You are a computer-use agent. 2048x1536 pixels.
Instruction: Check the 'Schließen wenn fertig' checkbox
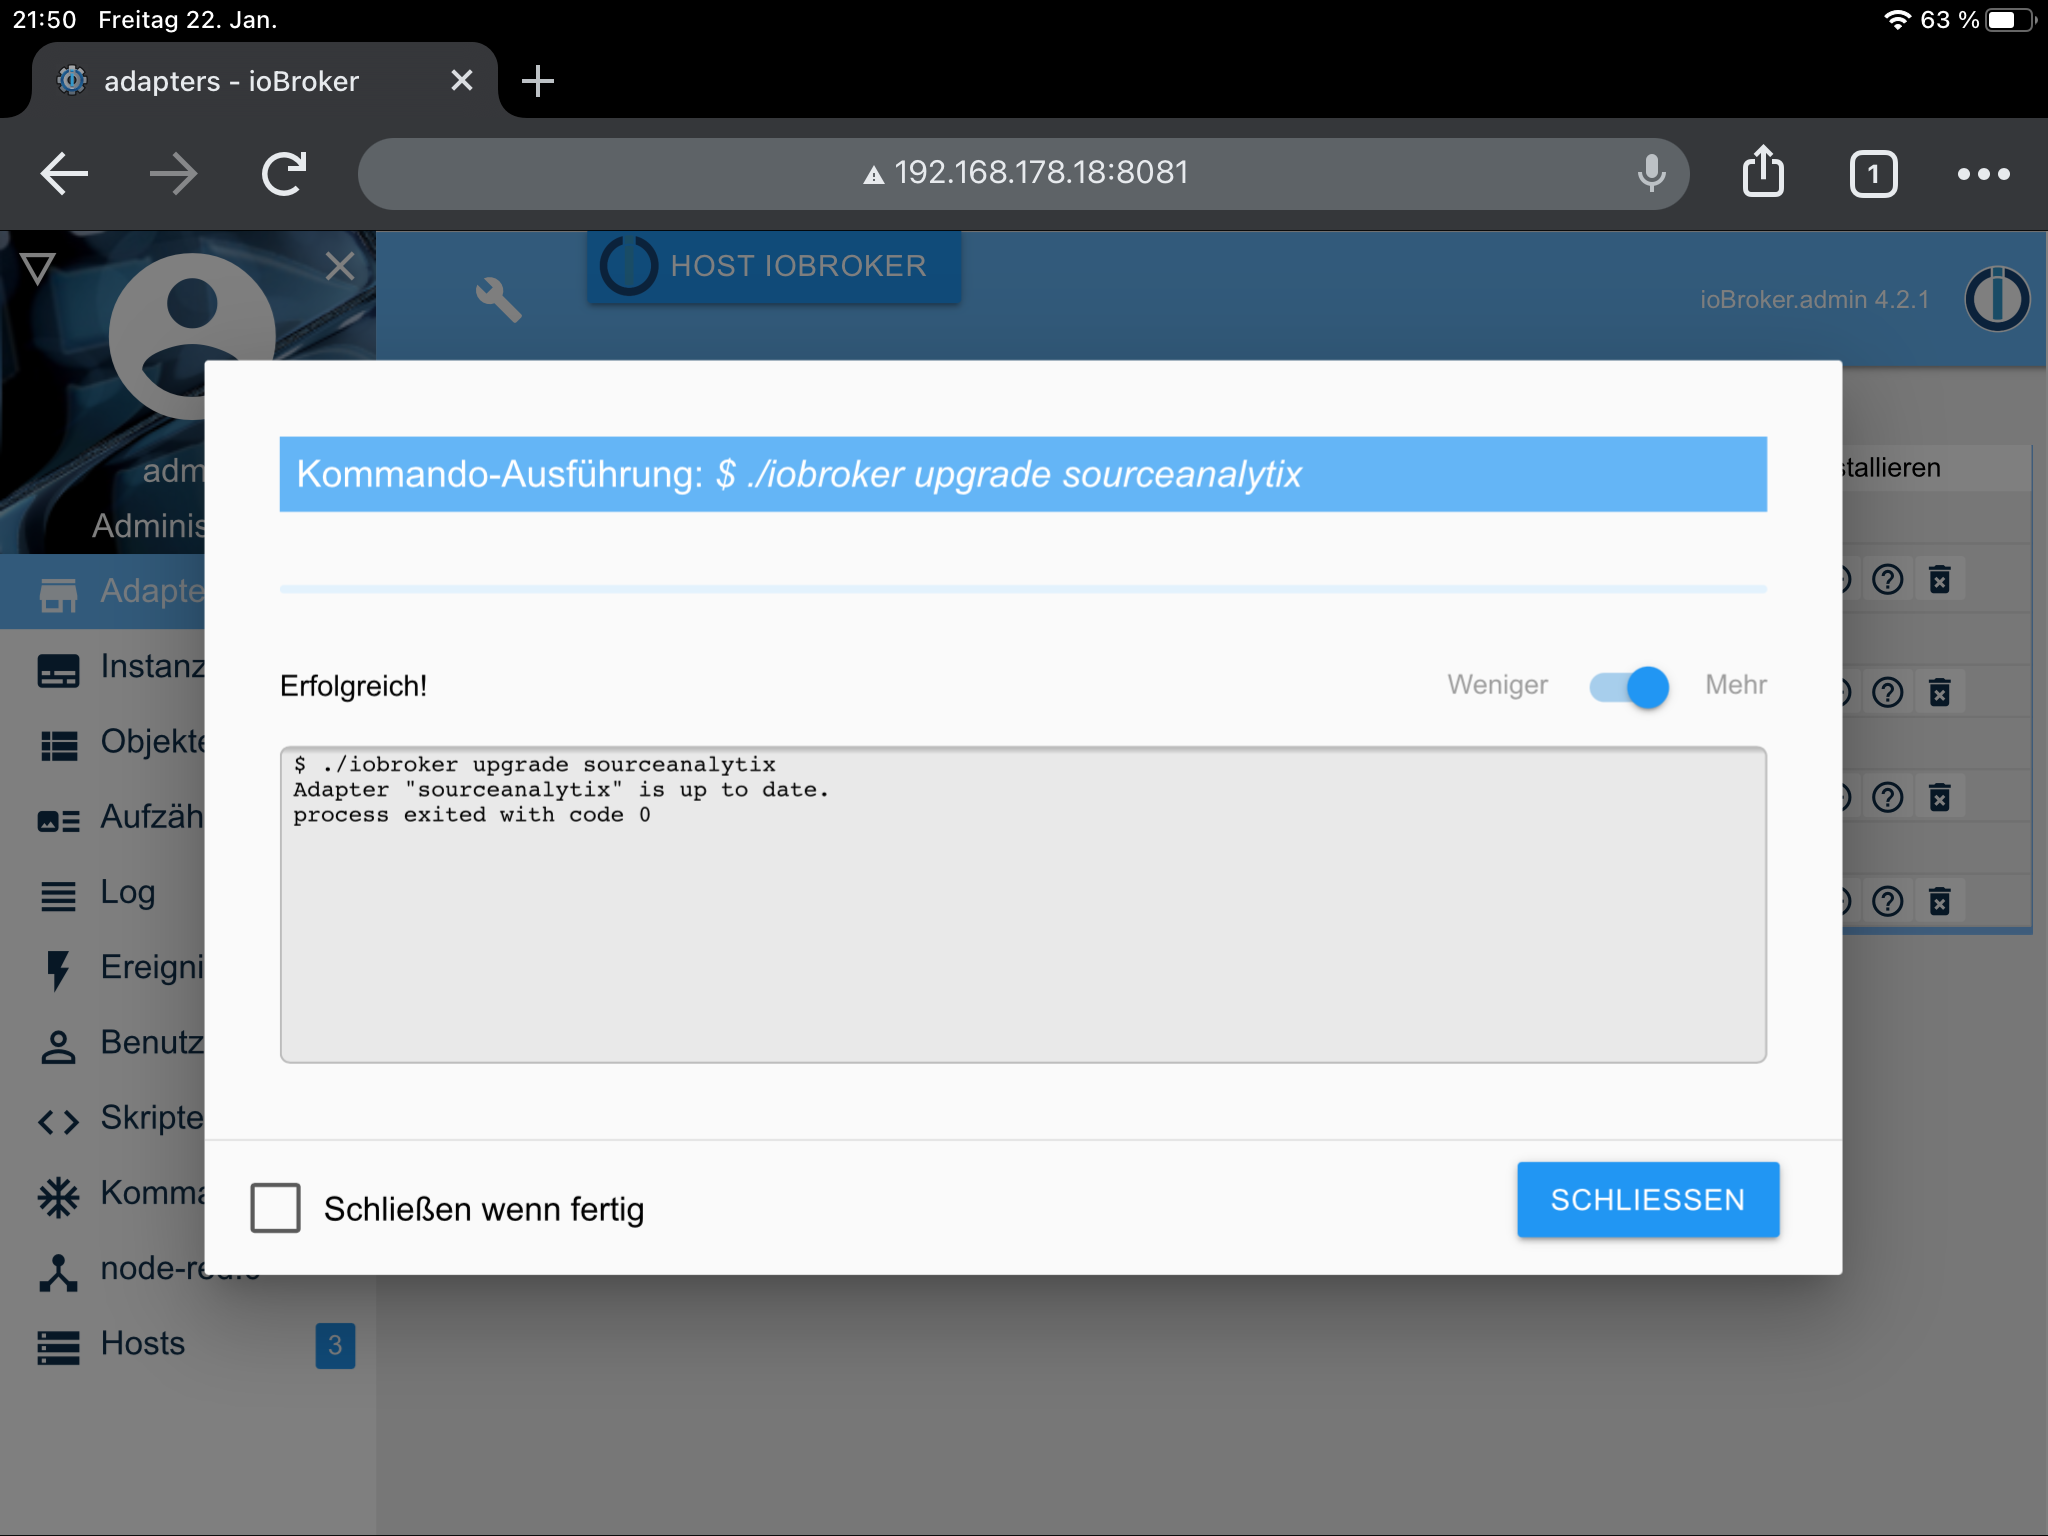coord(275,1208)
